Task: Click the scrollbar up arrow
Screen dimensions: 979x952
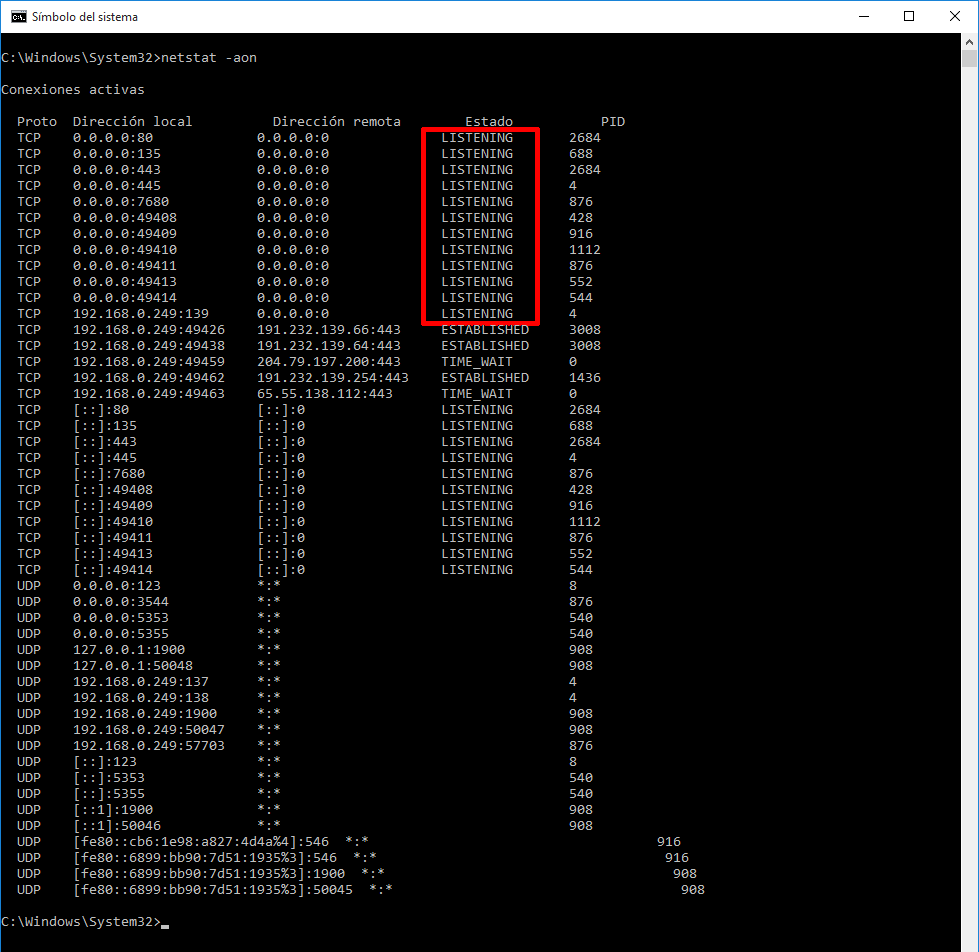Action: (969, 42)
